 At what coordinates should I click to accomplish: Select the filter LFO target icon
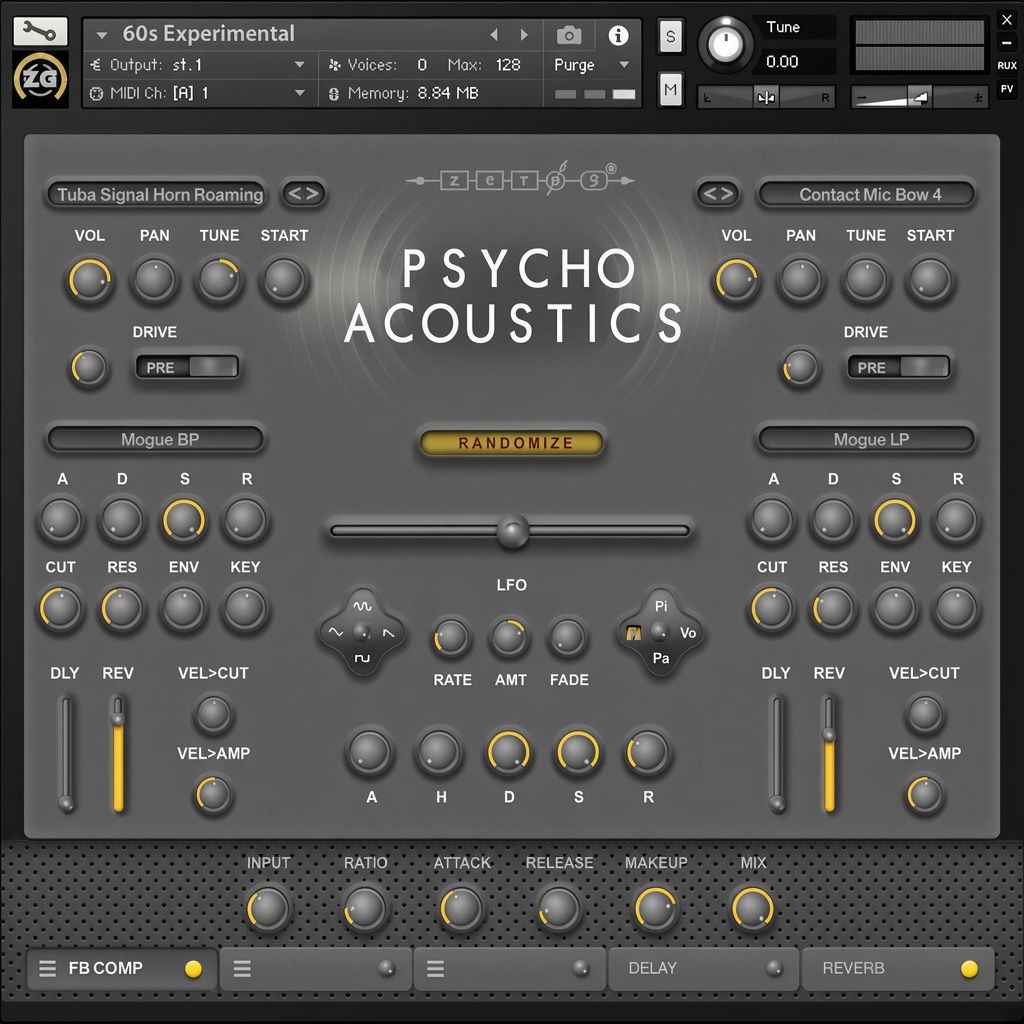(633, 633)
